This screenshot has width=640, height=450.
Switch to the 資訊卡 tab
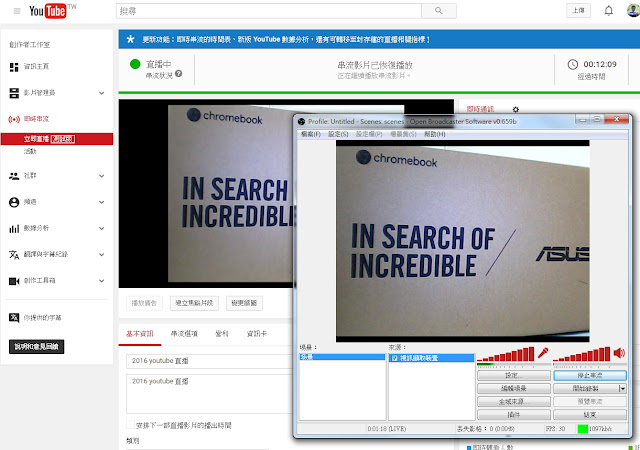pos(257,334)
